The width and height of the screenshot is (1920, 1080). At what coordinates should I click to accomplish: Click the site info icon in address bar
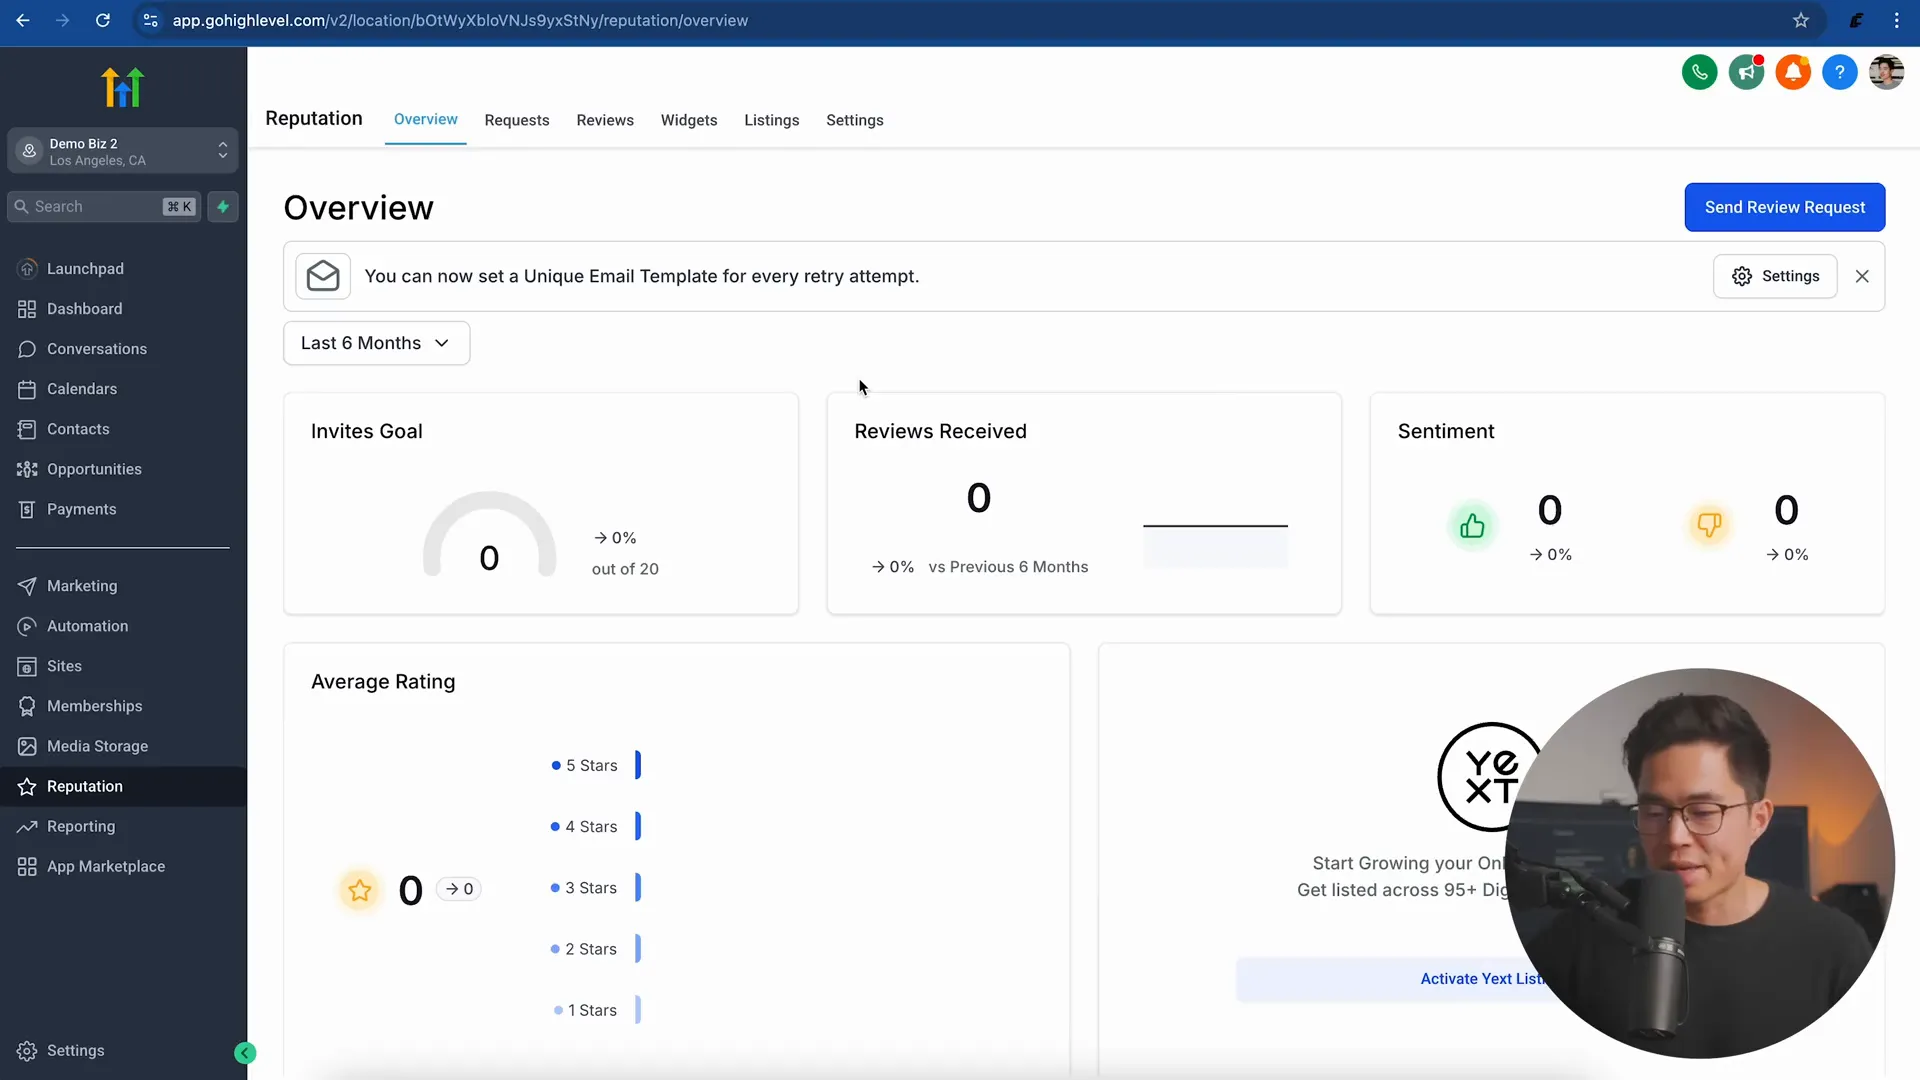(150, 20)
